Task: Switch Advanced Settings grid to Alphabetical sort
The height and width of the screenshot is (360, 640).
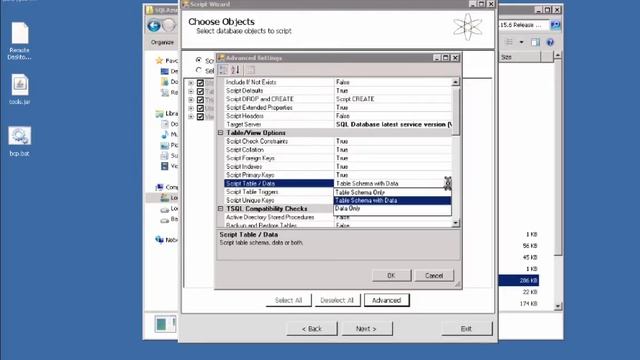Action: point(236,70)
